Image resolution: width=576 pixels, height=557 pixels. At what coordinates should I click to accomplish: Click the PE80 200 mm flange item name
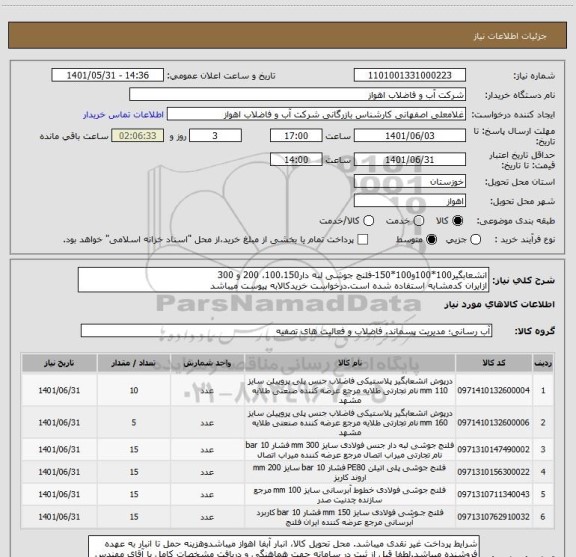coord(350,472)
